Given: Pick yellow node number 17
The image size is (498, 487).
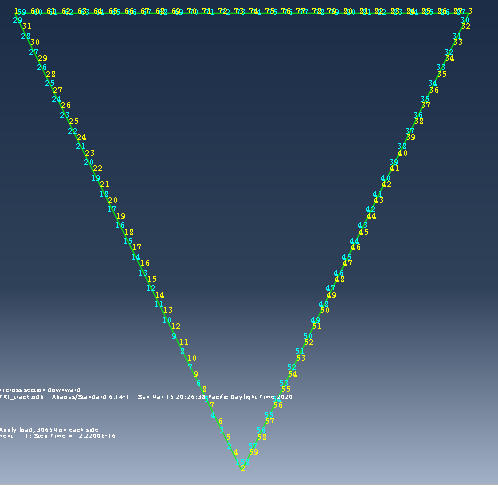Looking at the screenshot, I should pos(137,247).
